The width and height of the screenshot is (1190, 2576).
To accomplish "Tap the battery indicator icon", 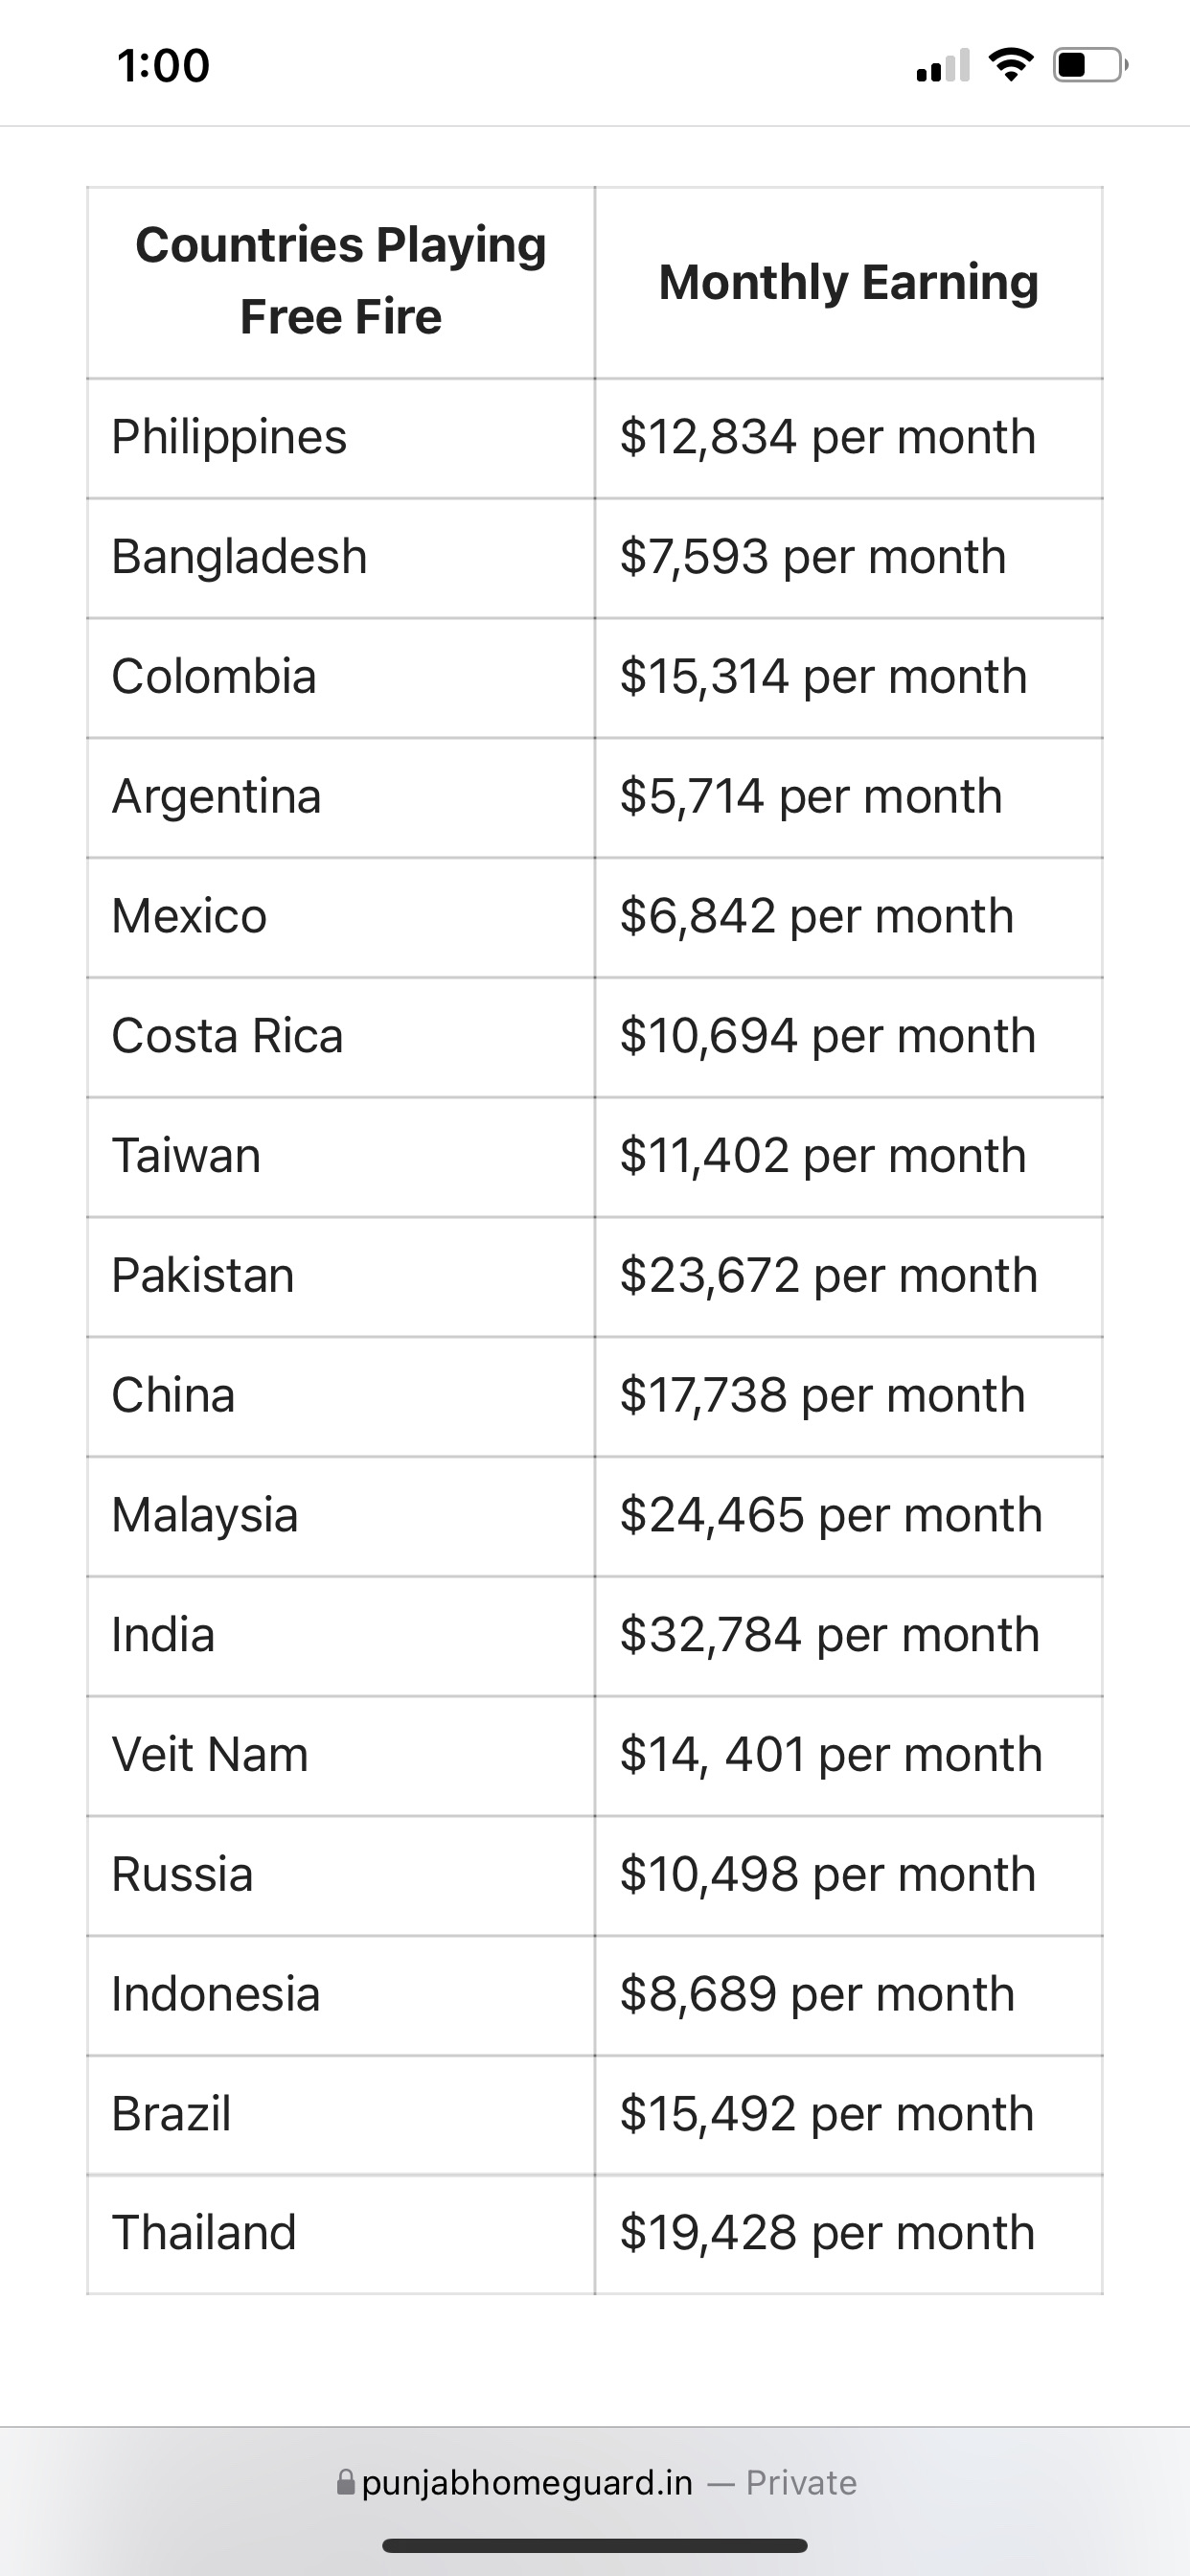I will tap(1090, 65).
